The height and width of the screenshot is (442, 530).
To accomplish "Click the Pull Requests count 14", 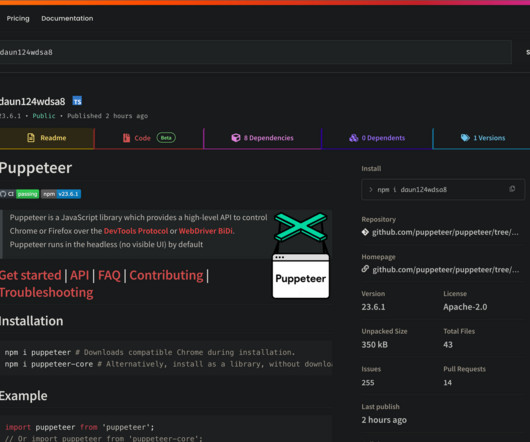I will point(448,383).
